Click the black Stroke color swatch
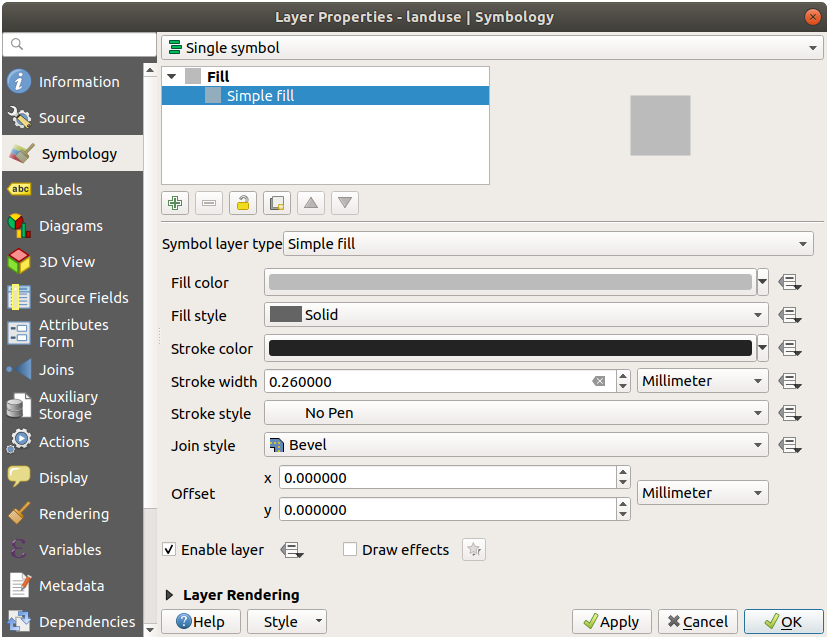Viewport: 829px width, 639px height. (510, 348)
